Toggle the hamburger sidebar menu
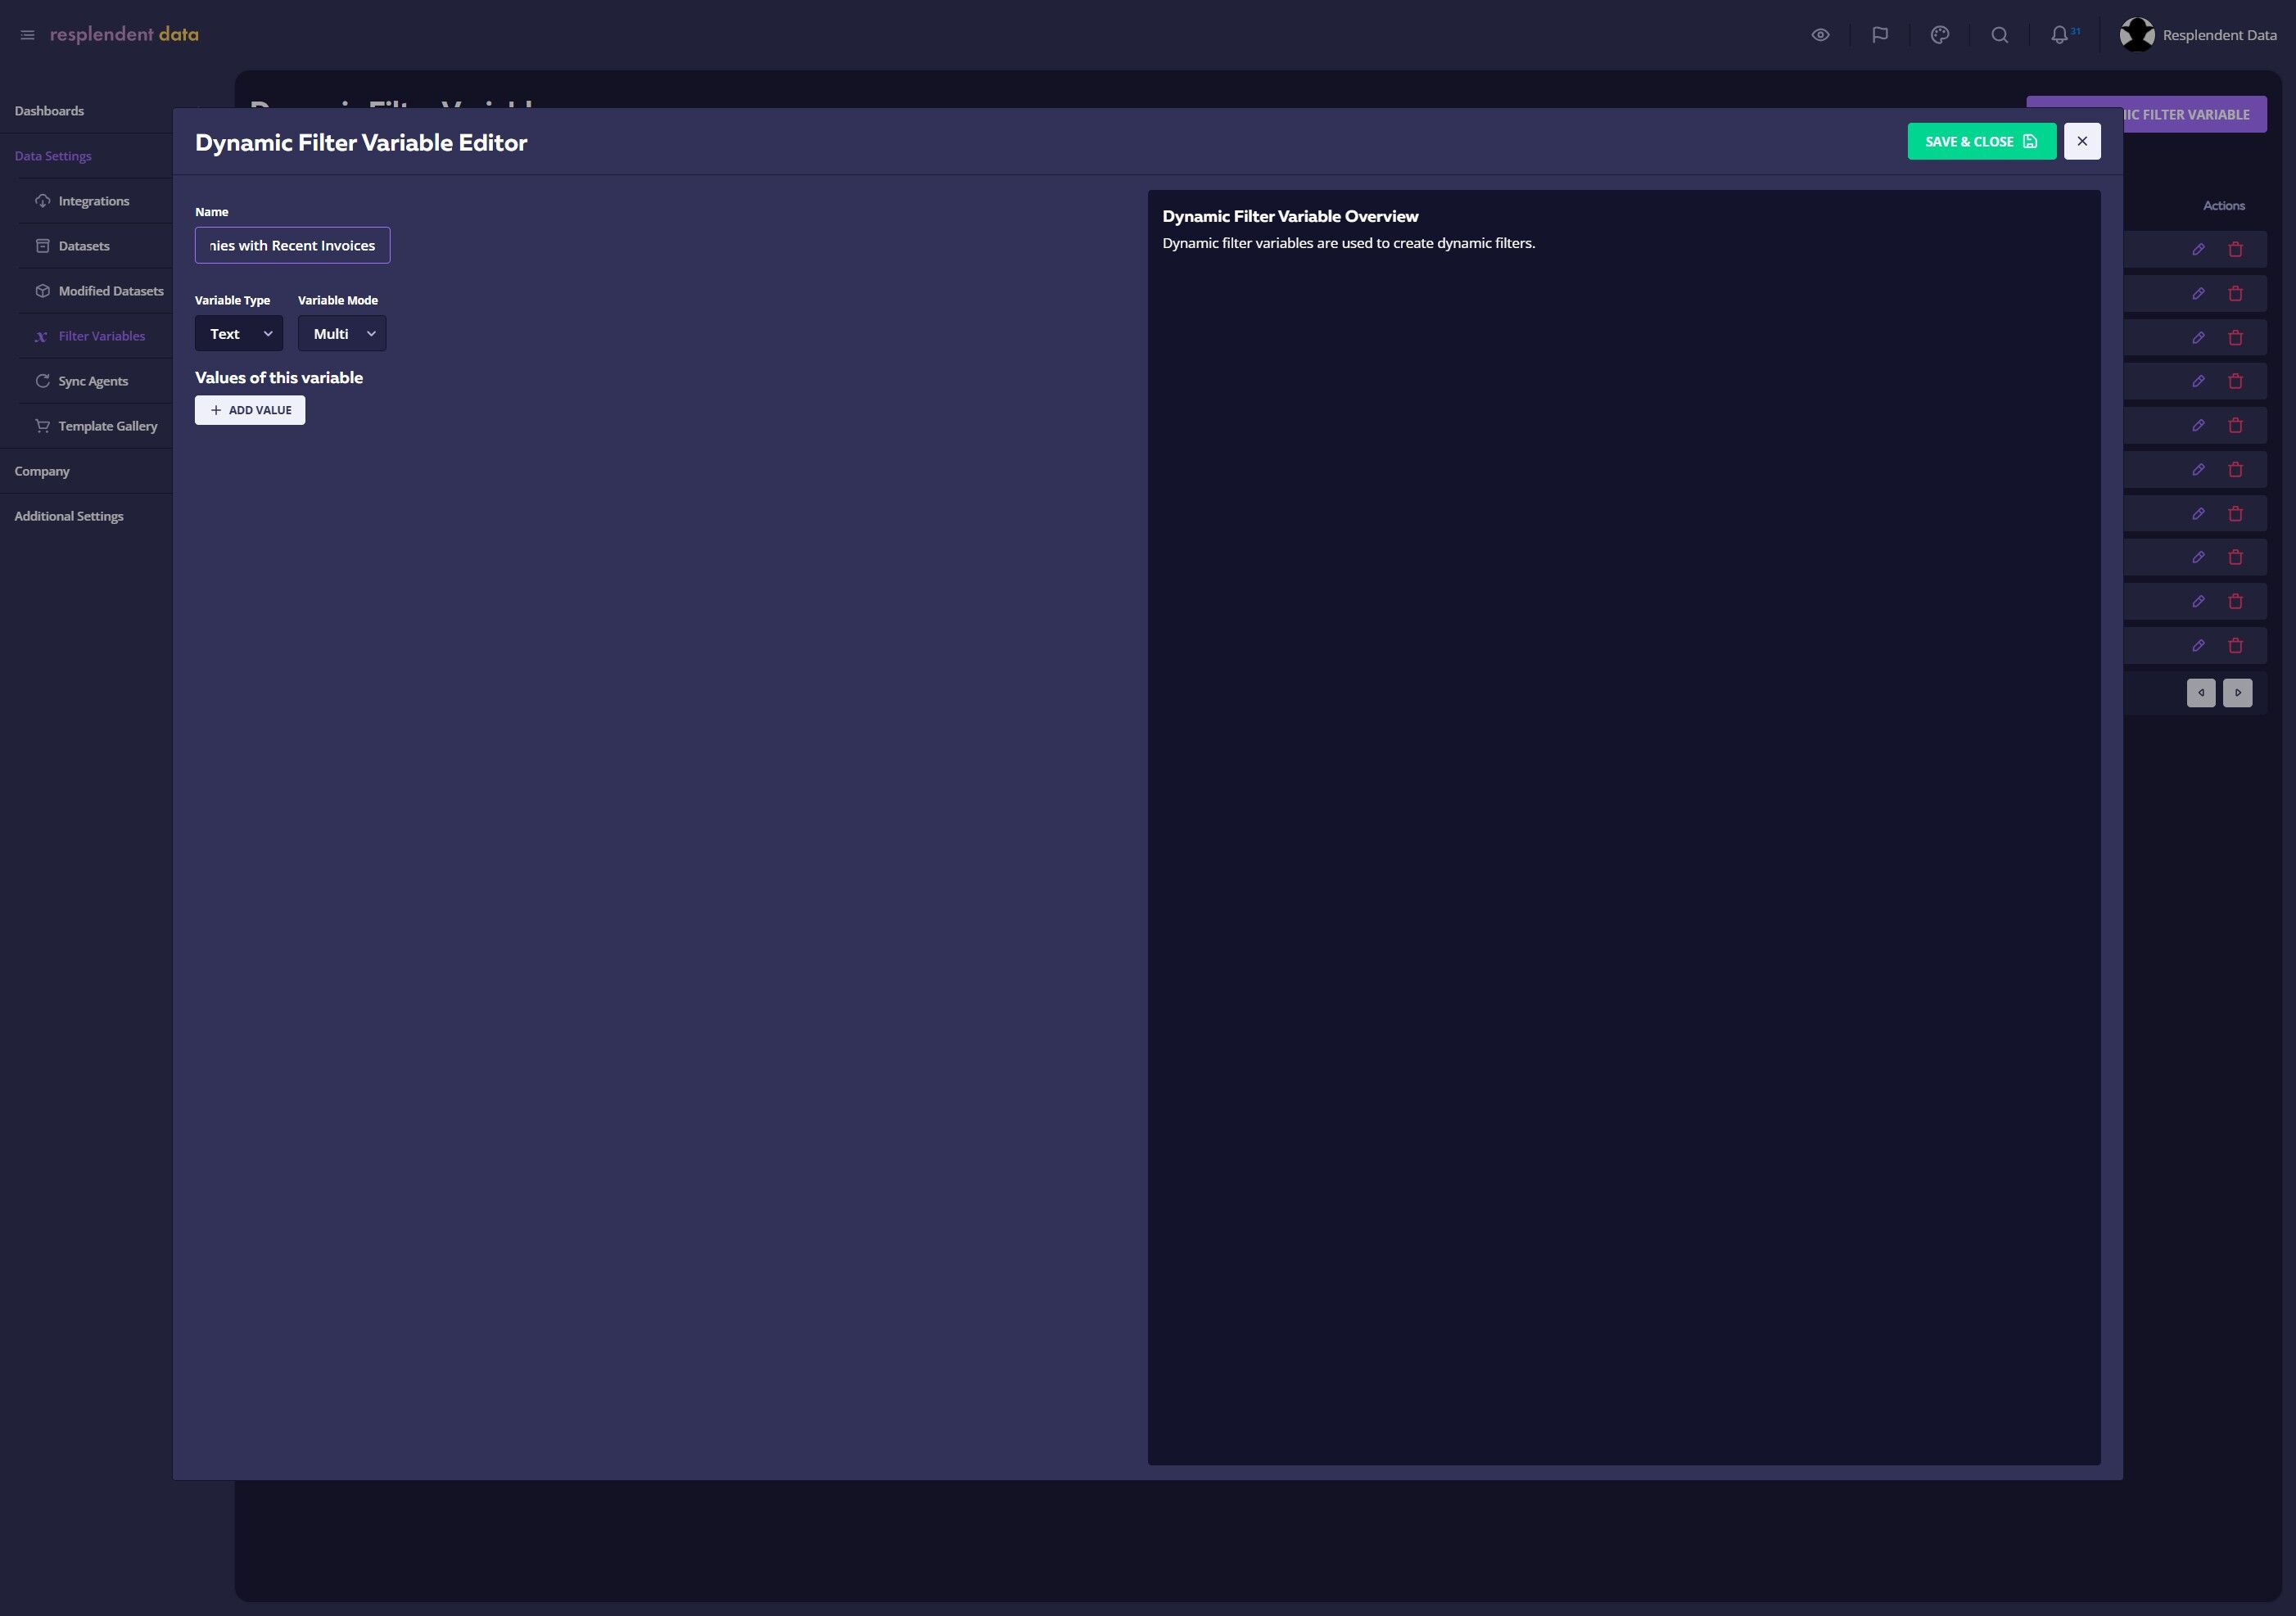 coord(28,35)
